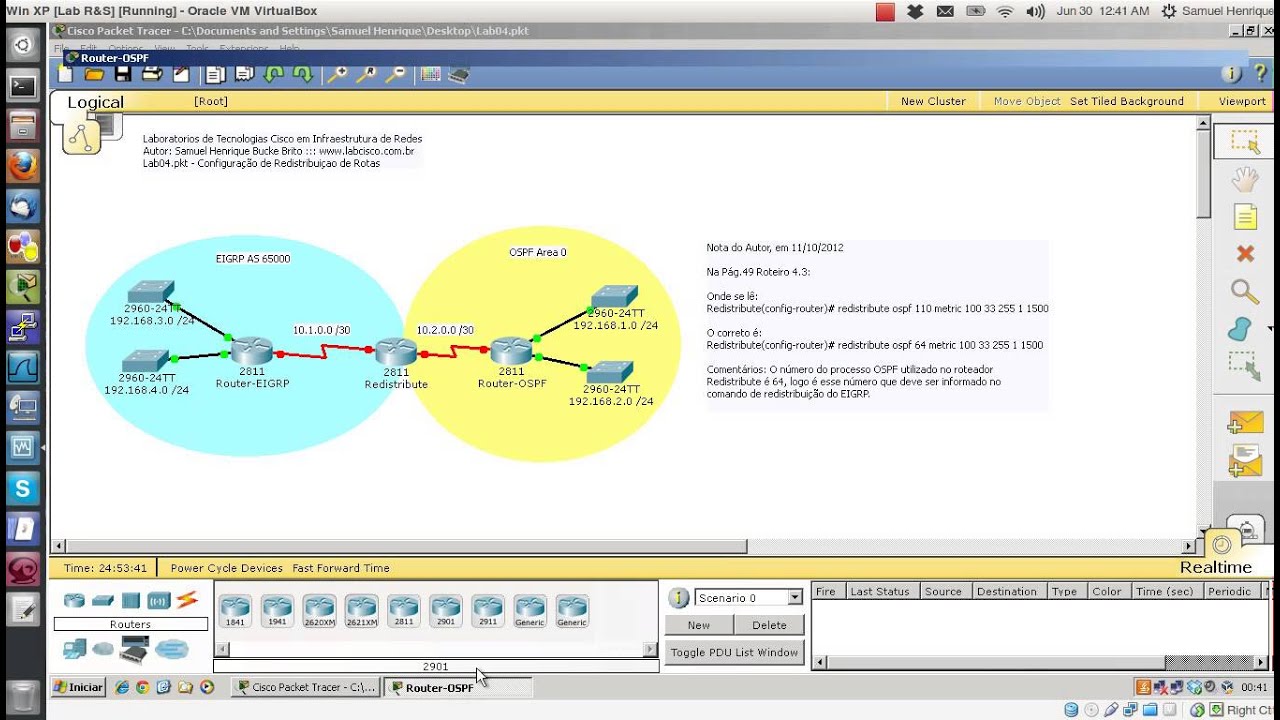Redo with the second green arrow icon

tap(302, 74)
